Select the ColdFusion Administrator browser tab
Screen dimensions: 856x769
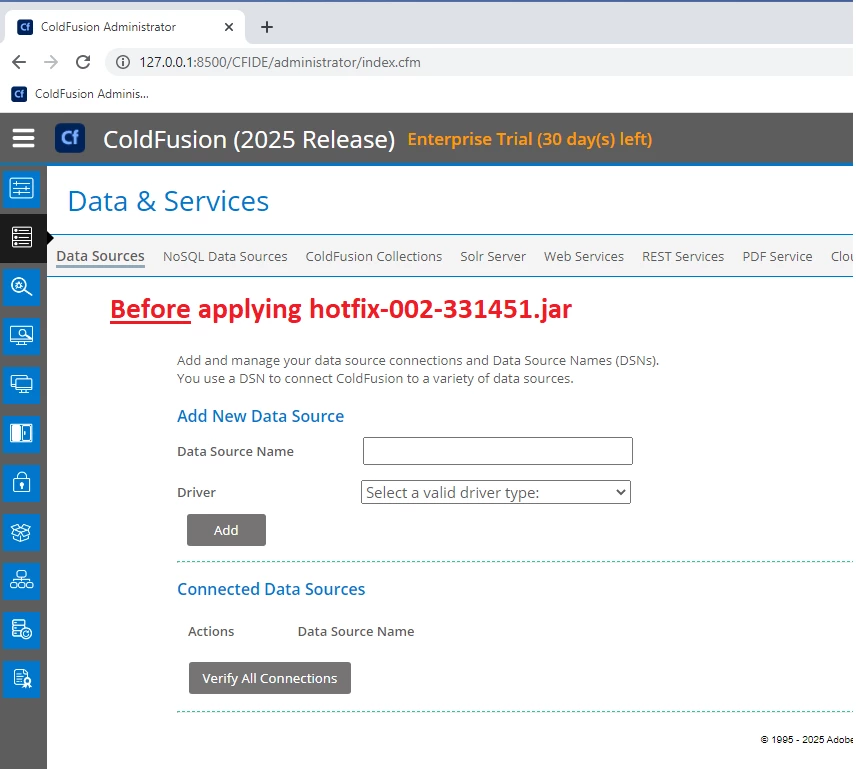tap(125, 27)
